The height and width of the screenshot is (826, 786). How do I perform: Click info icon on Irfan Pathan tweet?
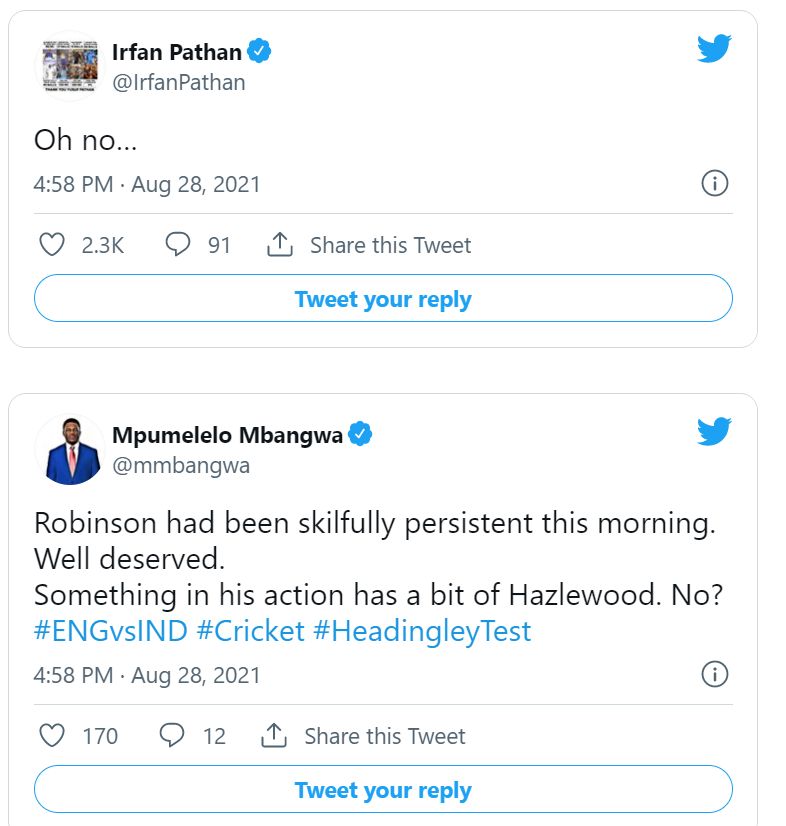click(x=714, y=184)
